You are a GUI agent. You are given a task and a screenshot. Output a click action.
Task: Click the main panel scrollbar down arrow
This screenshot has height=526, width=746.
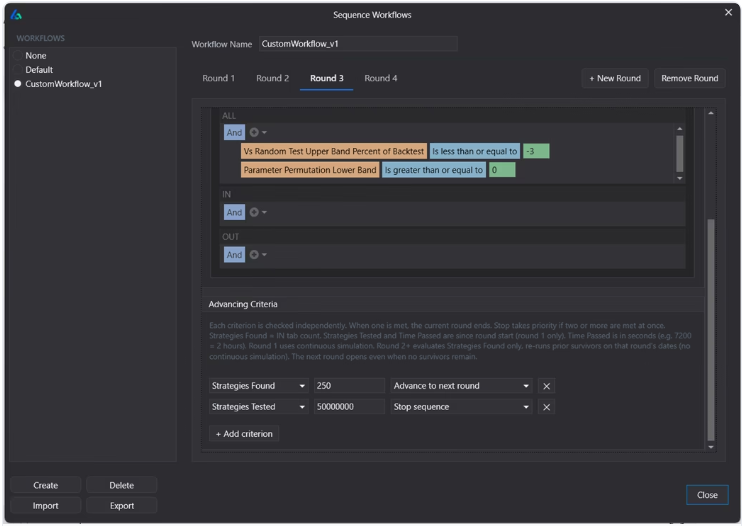click(711, 447)
